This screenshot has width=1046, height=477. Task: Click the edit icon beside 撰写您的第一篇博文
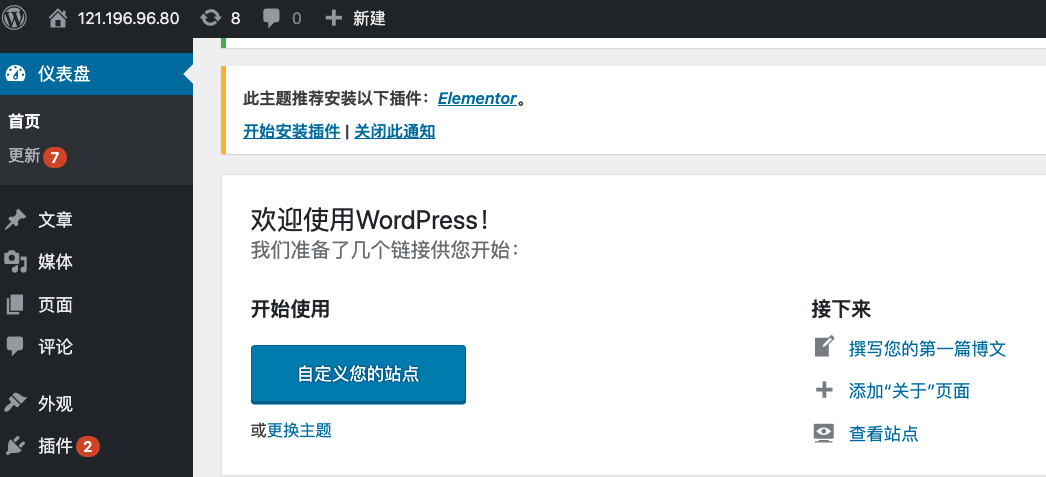point(825,348)
